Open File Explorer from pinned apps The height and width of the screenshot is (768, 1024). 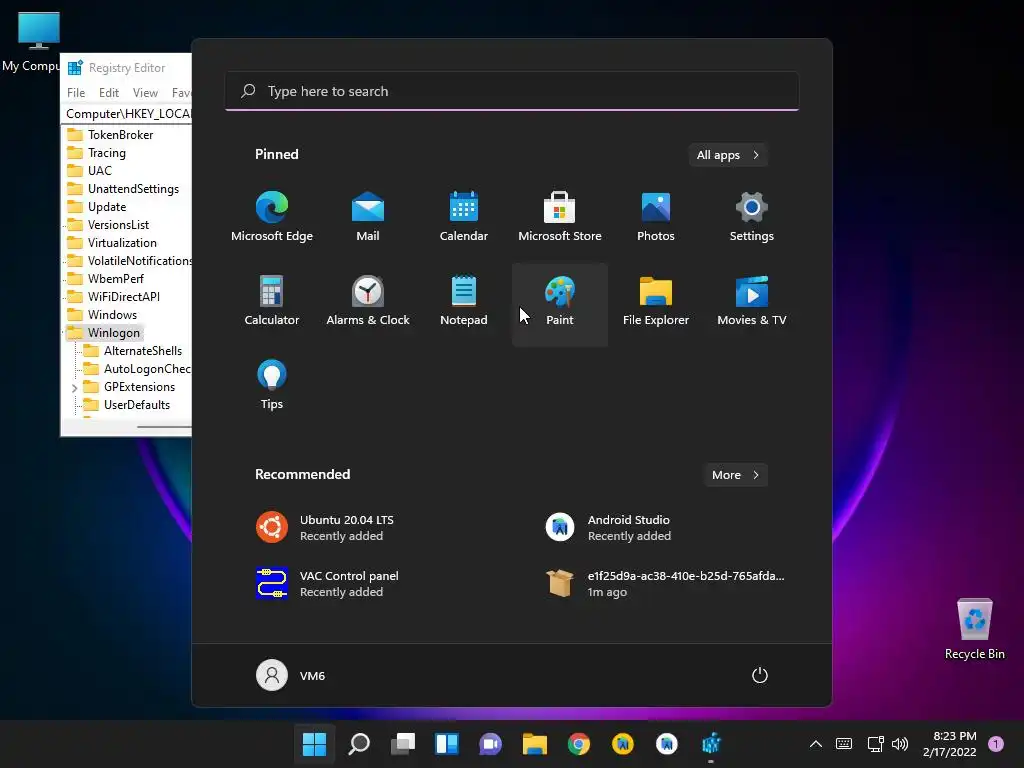656,302
